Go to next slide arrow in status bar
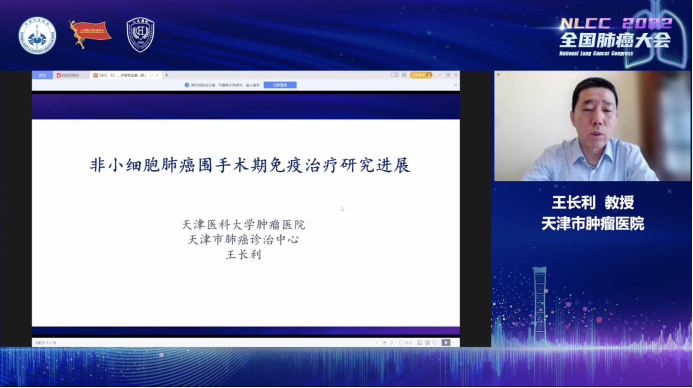 pyautogui.click(x=392, y=342)
